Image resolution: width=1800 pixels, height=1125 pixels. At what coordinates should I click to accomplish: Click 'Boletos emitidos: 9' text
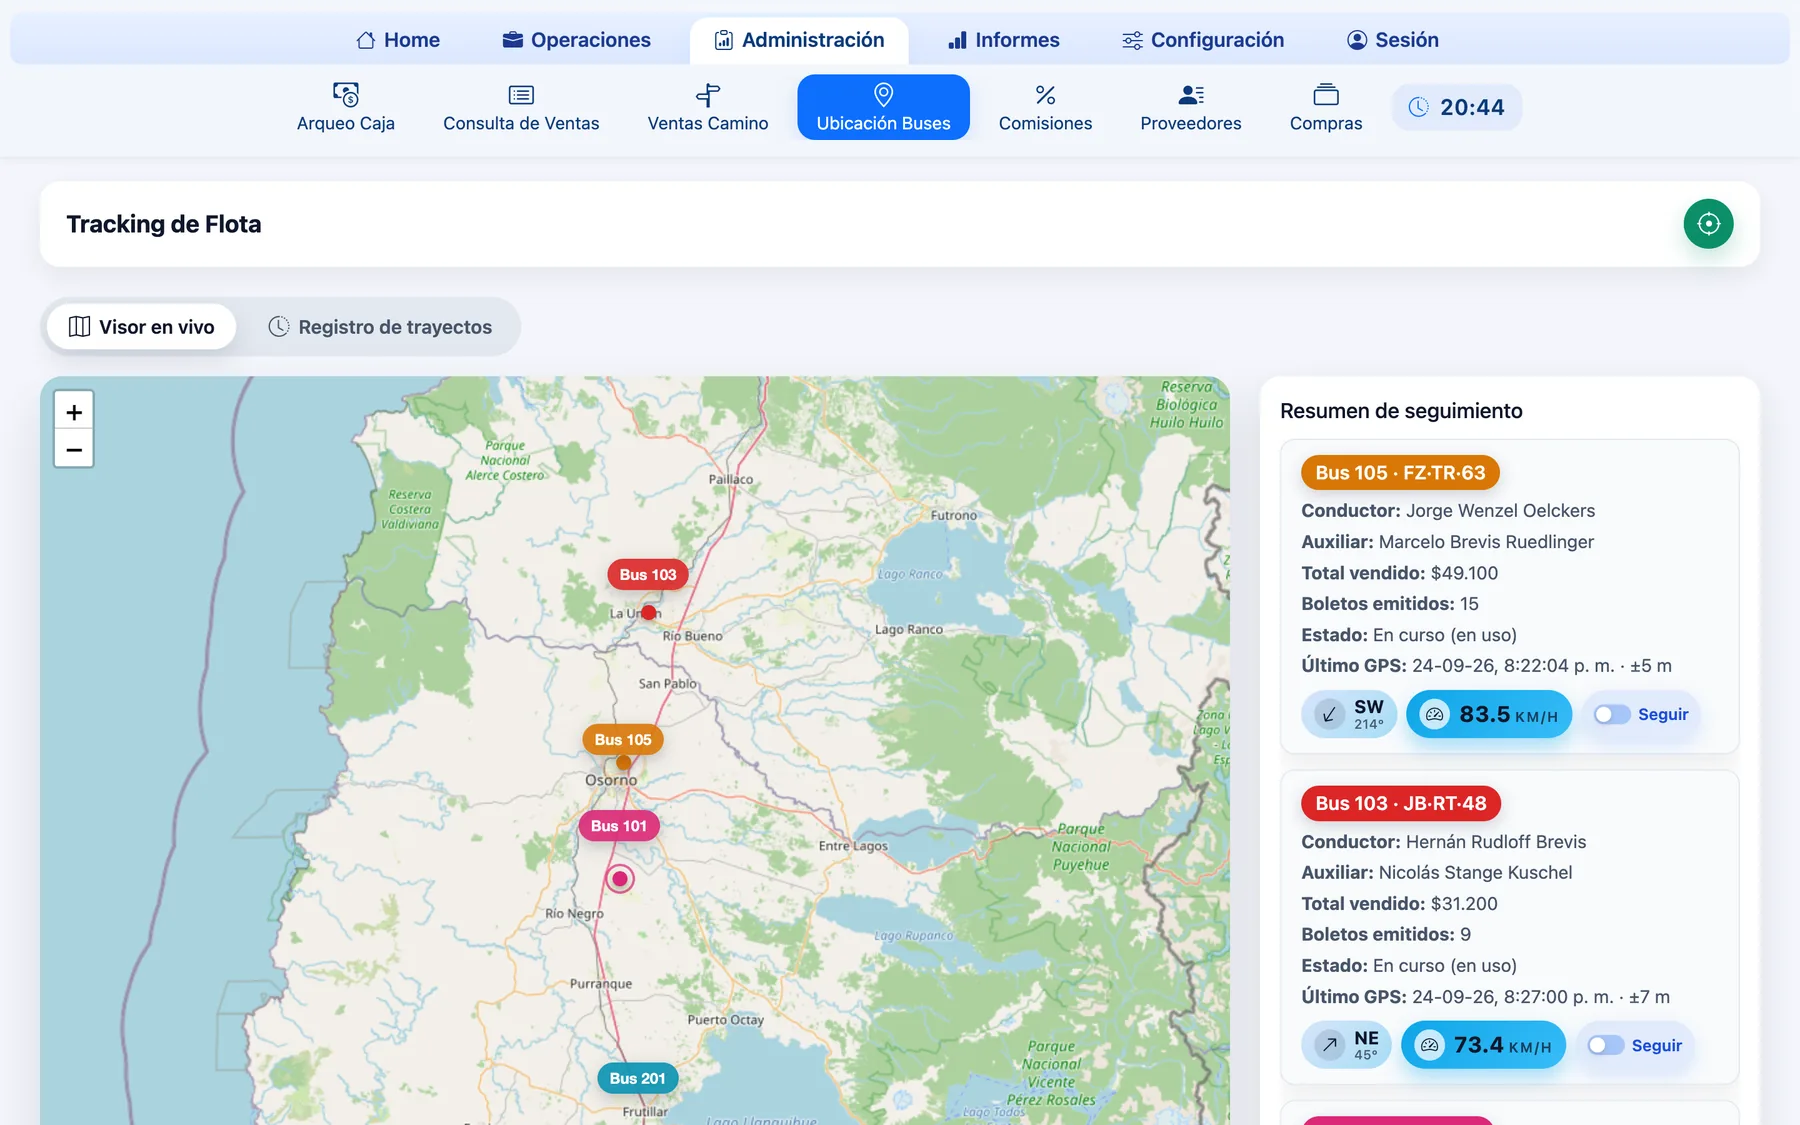pyautogui.click(x=1386, y=935)
